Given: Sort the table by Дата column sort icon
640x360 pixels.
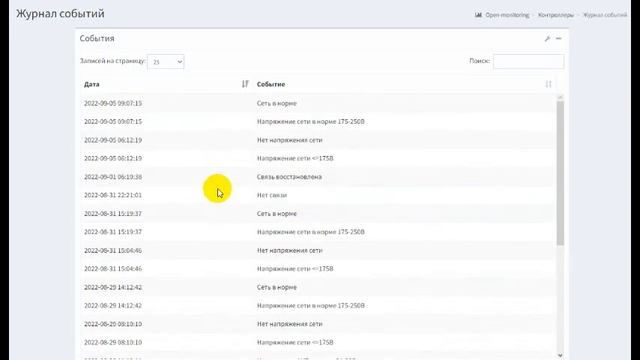Looking at the screenshot, I should click(245, 84).
